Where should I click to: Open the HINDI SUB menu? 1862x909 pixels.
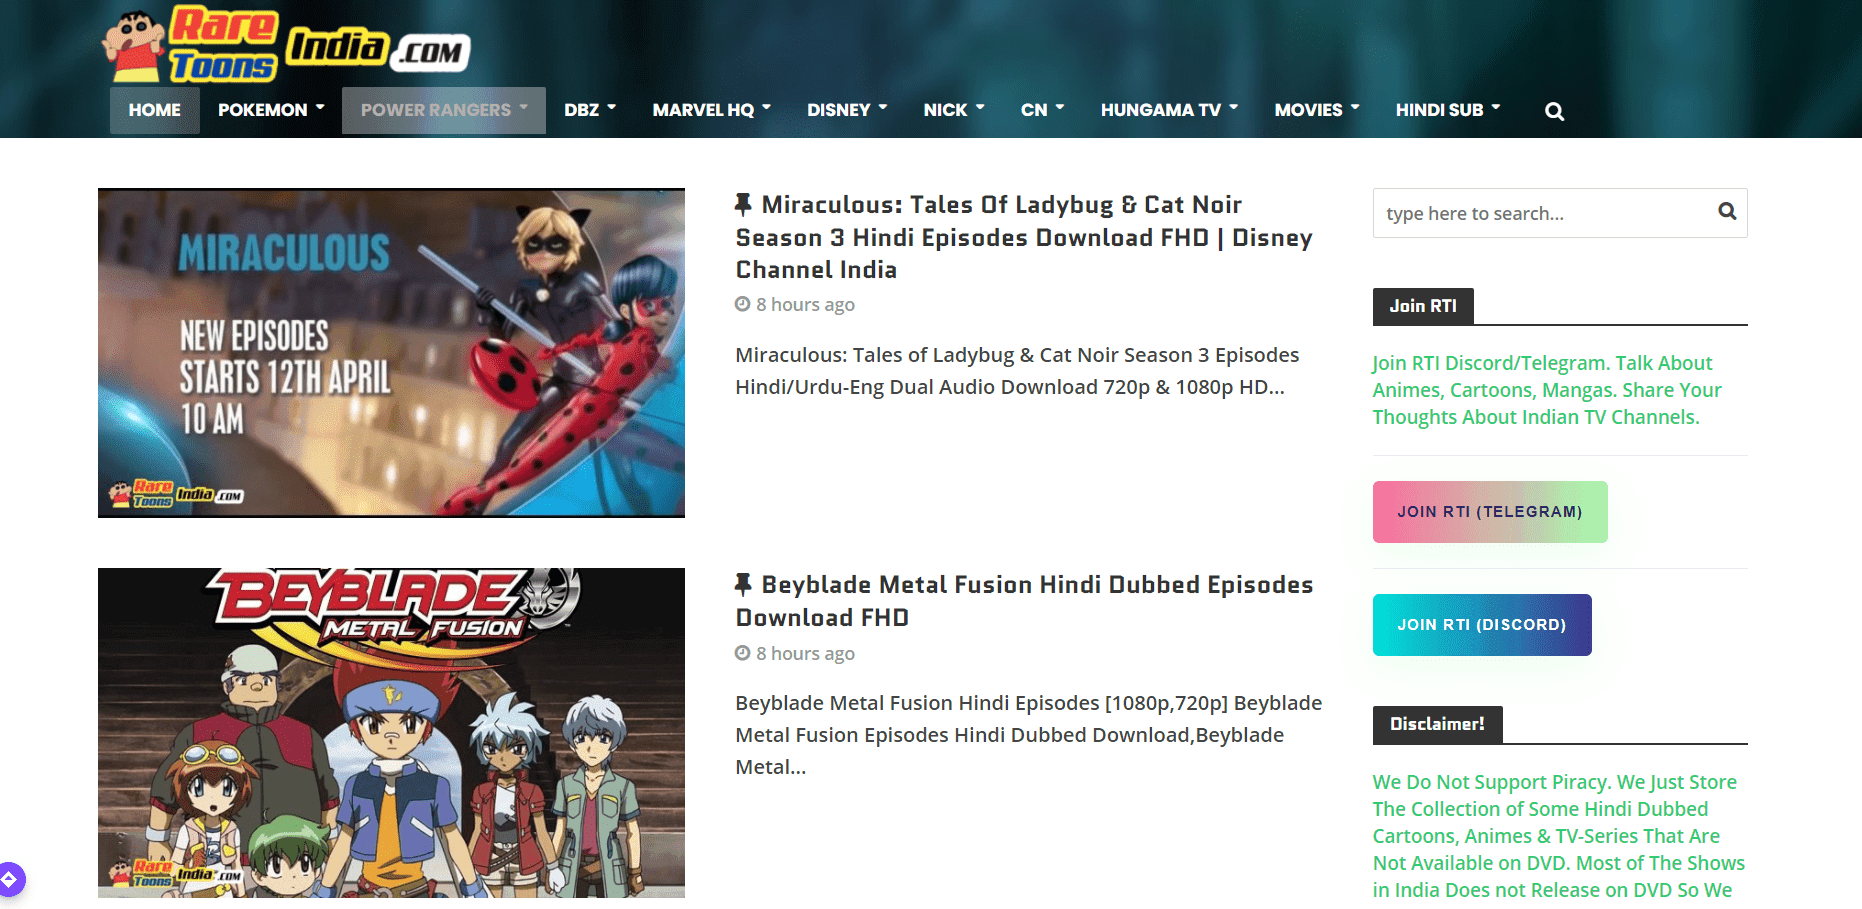[x=1448, y=110]
